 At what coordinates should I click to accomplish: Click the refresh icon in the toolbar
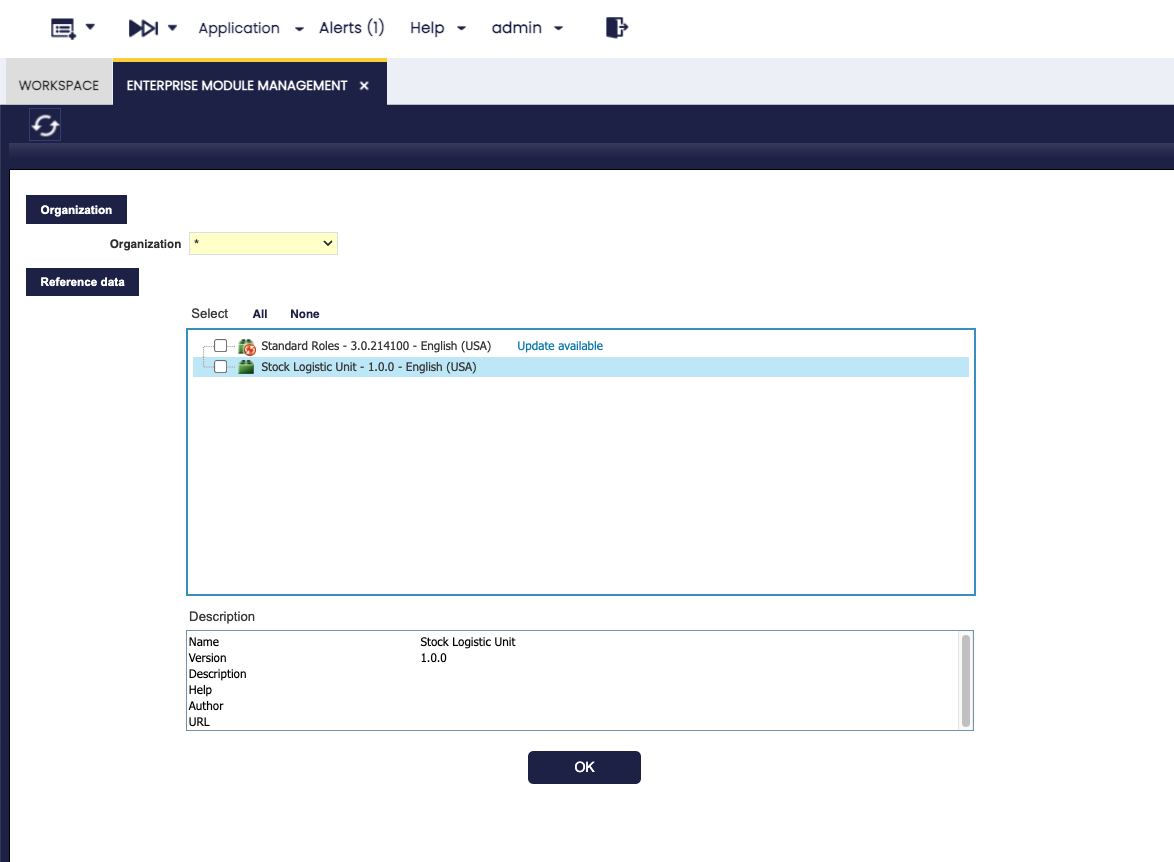(45, 125)
